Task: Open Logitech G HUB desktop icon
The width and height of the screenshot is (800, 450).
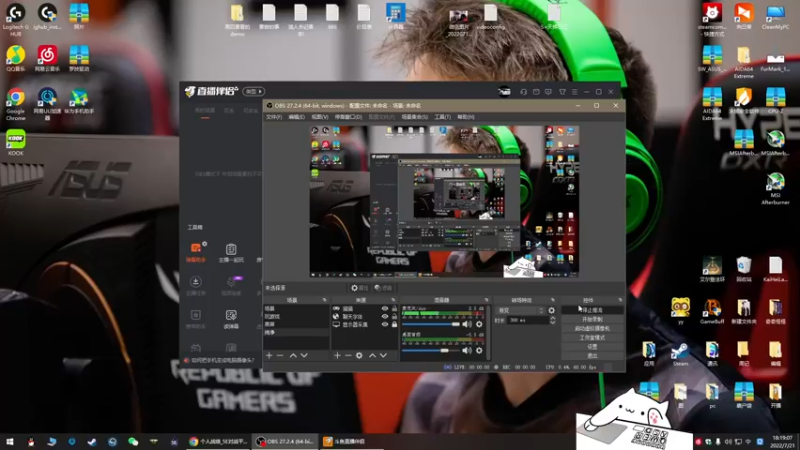Action: [15, 20]
